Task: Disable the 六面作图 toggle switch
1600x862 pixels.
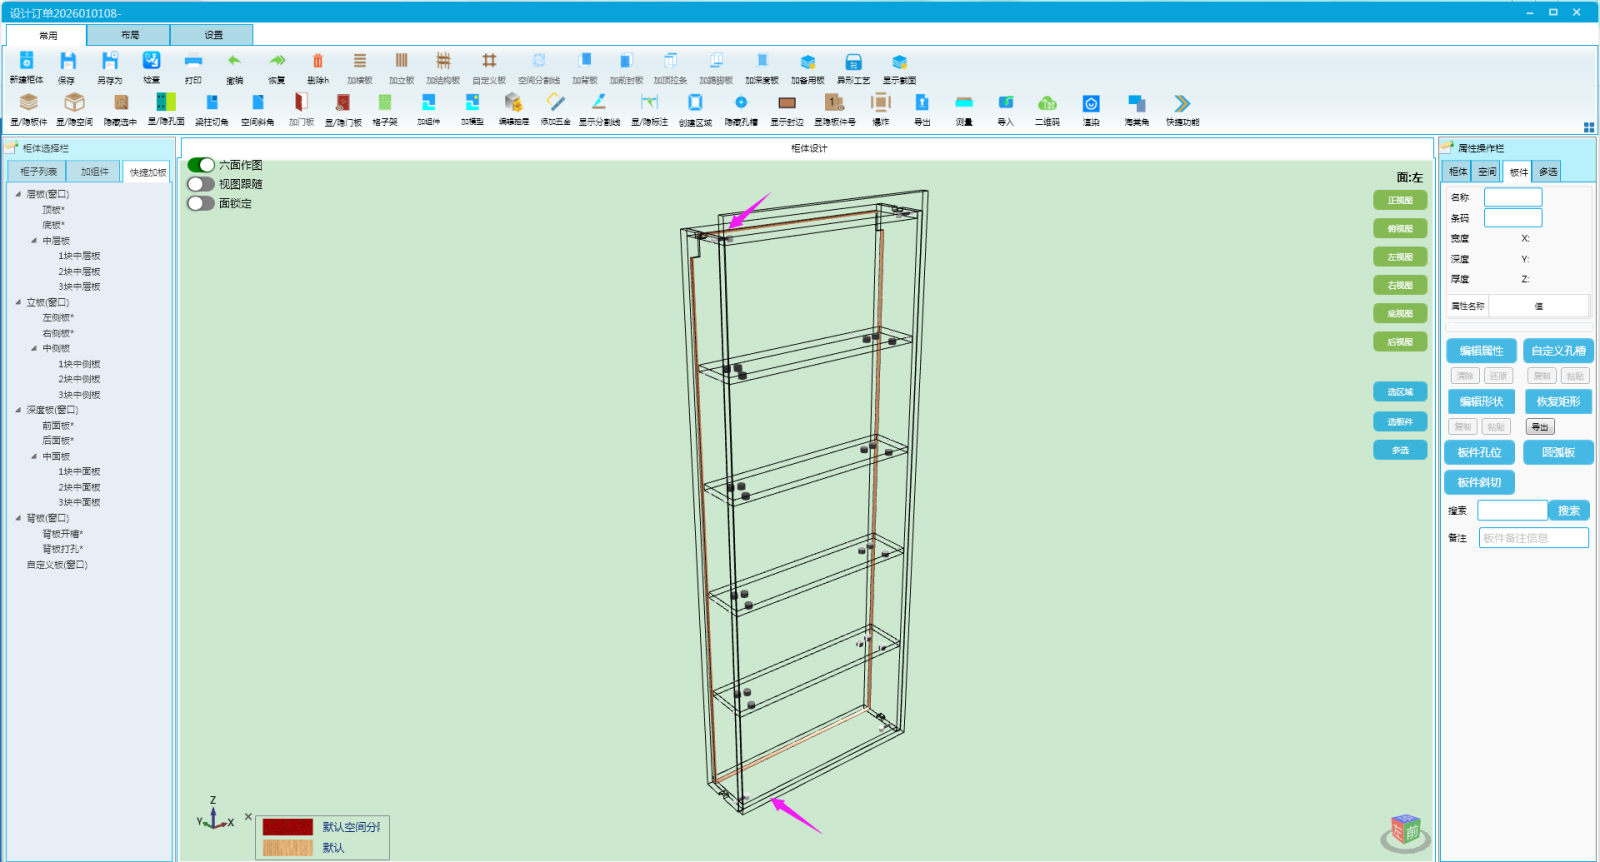Action: [x=201, y=165]
